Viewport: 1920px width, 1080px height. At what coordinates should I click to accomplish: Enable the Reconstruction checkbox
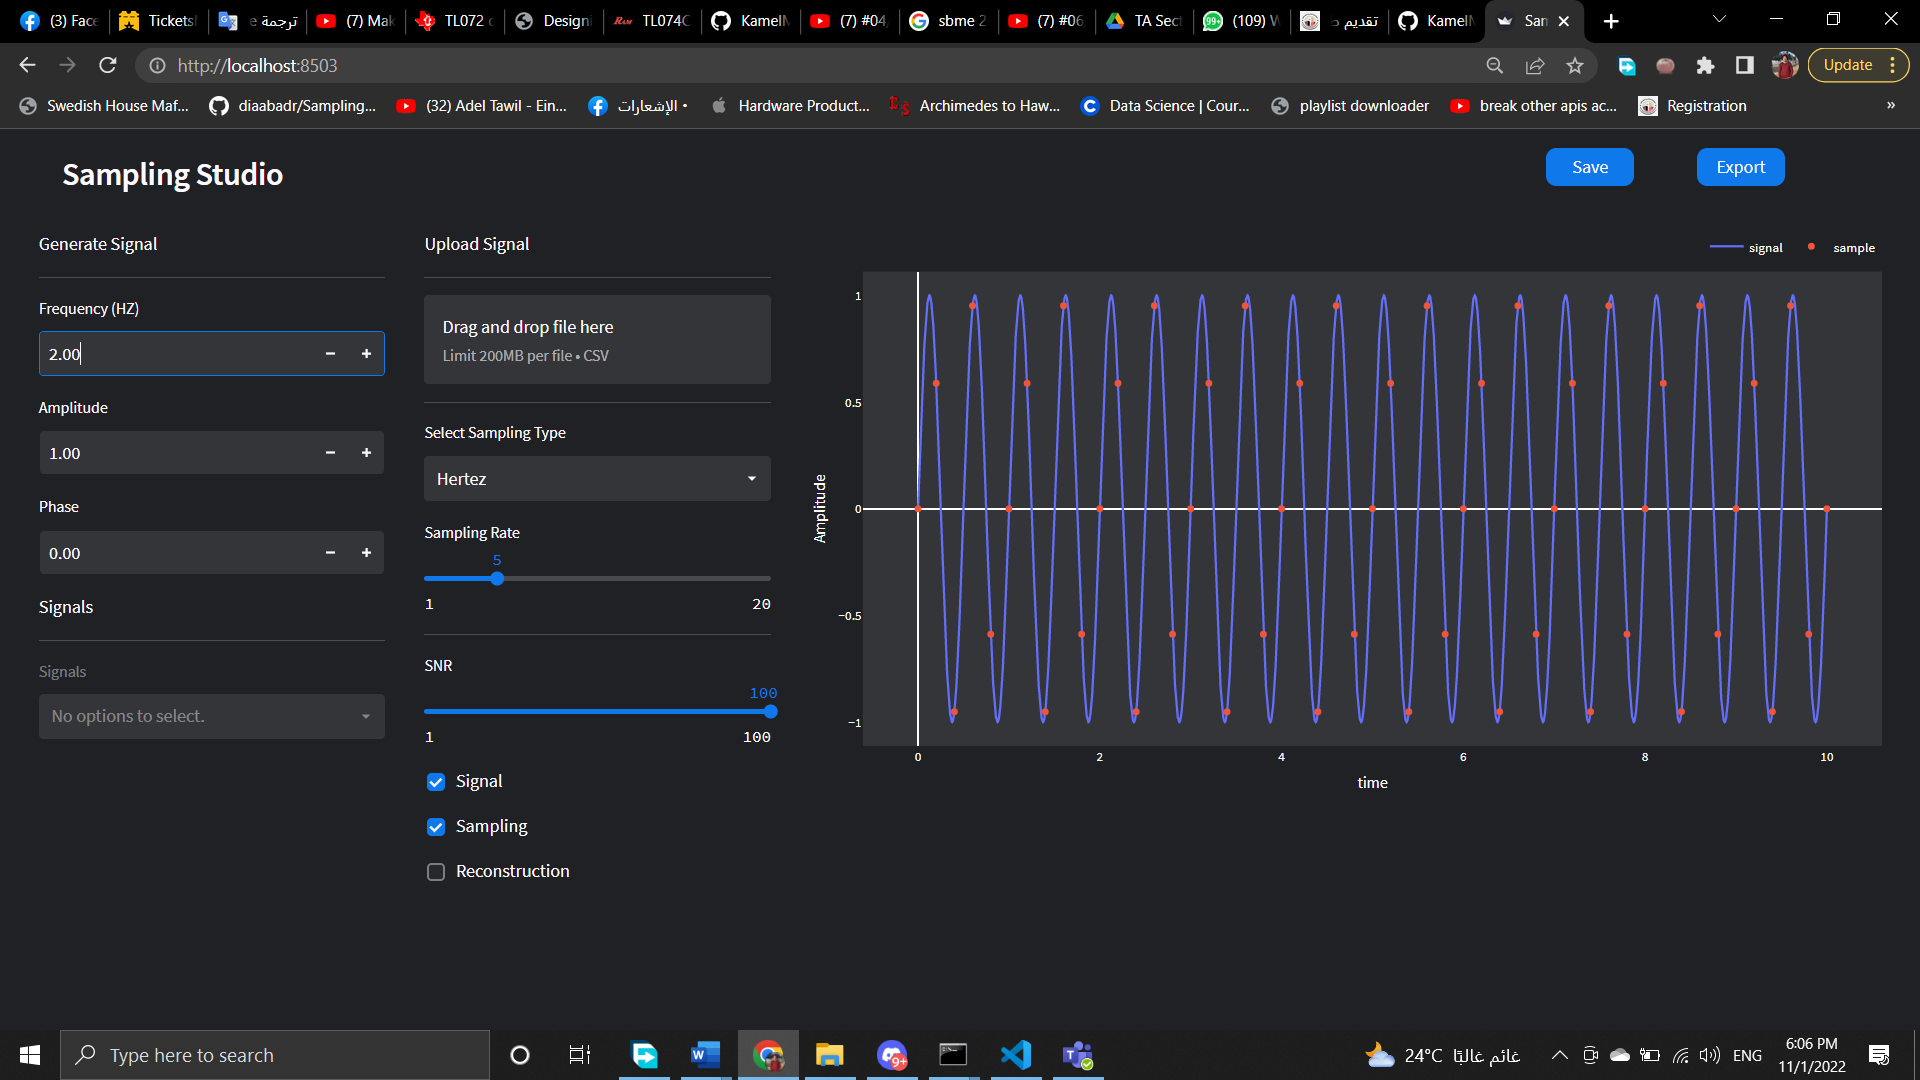click(x=435, y=871)
